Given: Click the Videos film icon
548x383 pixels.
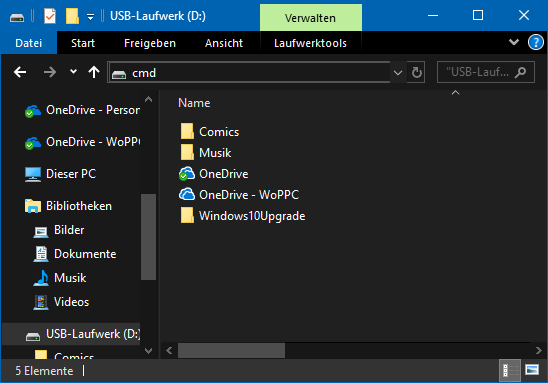Looking at the screenshot, I should tap(41, 302).
